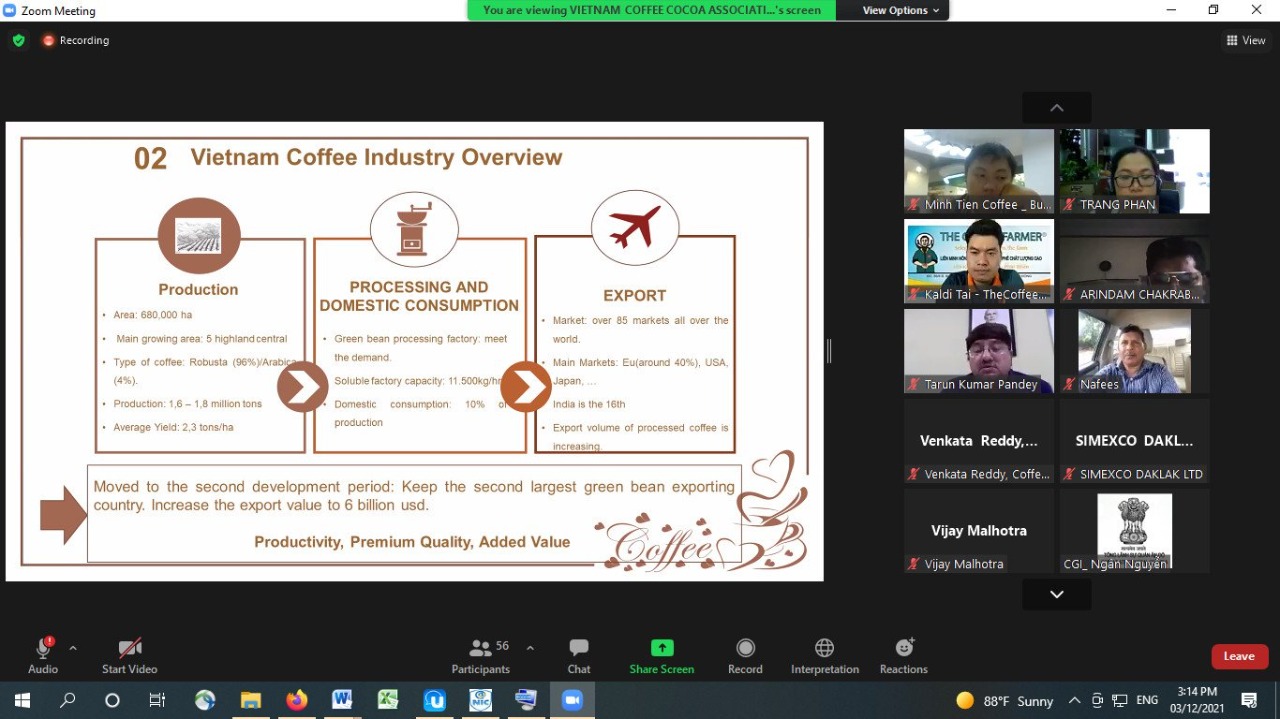Click the coffee grinder icon on the slide
Screen dimensions: 1280x719
point(414,228)
